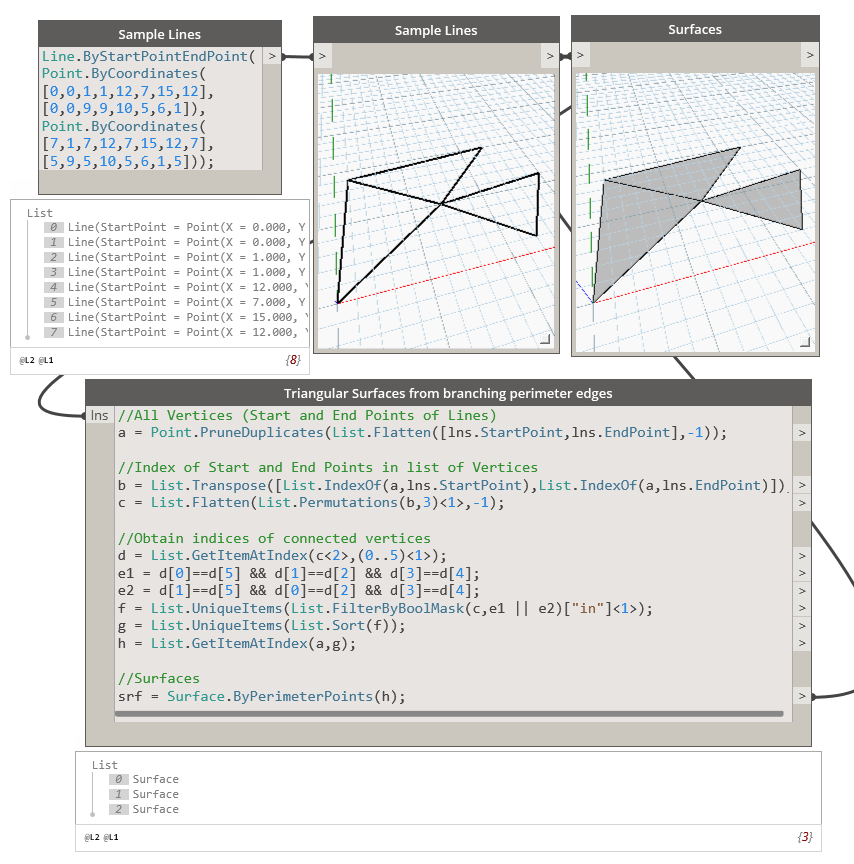Image resolution: width=854 pixels, height=864 pixels.
Task: Click the lns input port
Action: coord(100,415)
